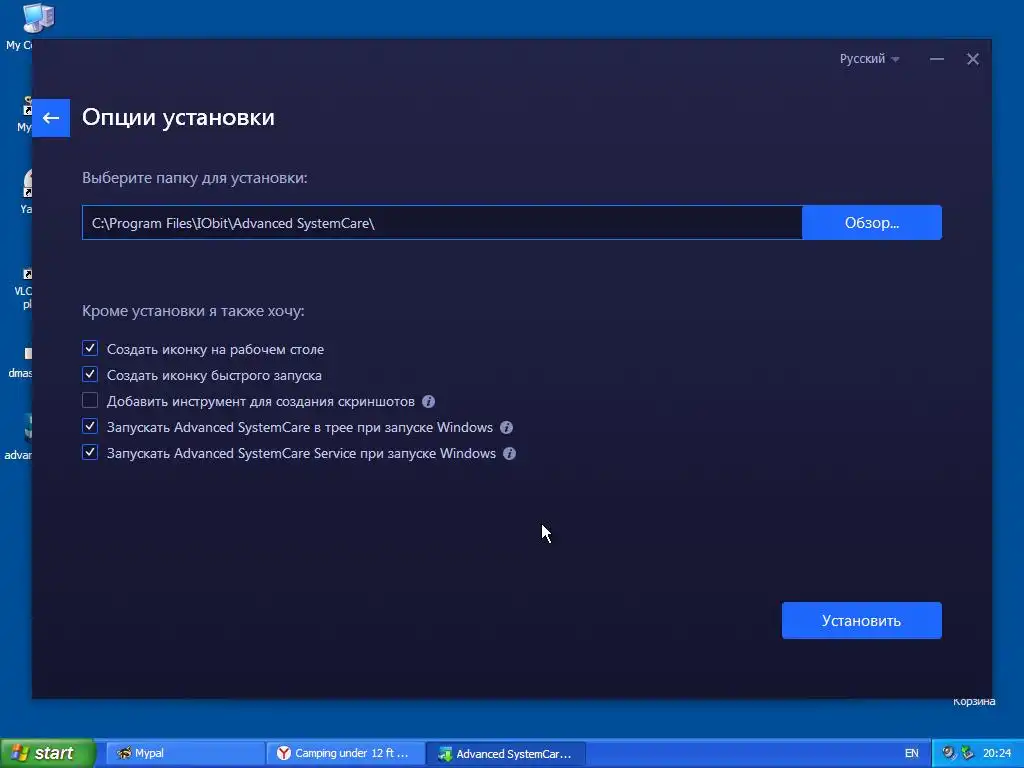Select the Корзина recycle bin label
Viewport: 1024px width, 768px height.
[x=974, y=701]
